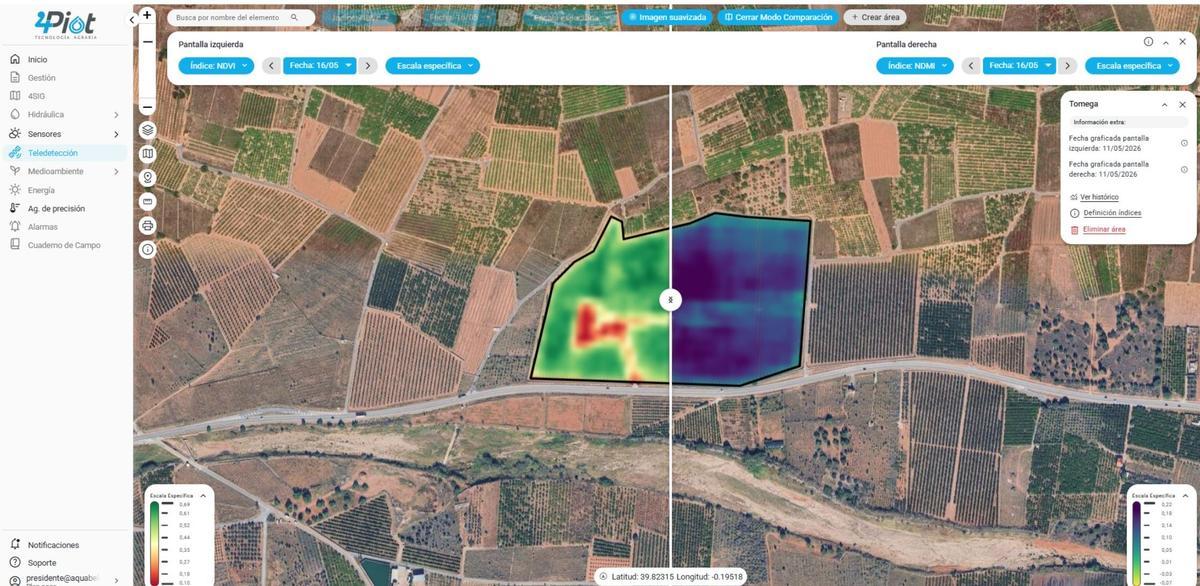Select the ruler measurement tool

click(x=148, y=201)
